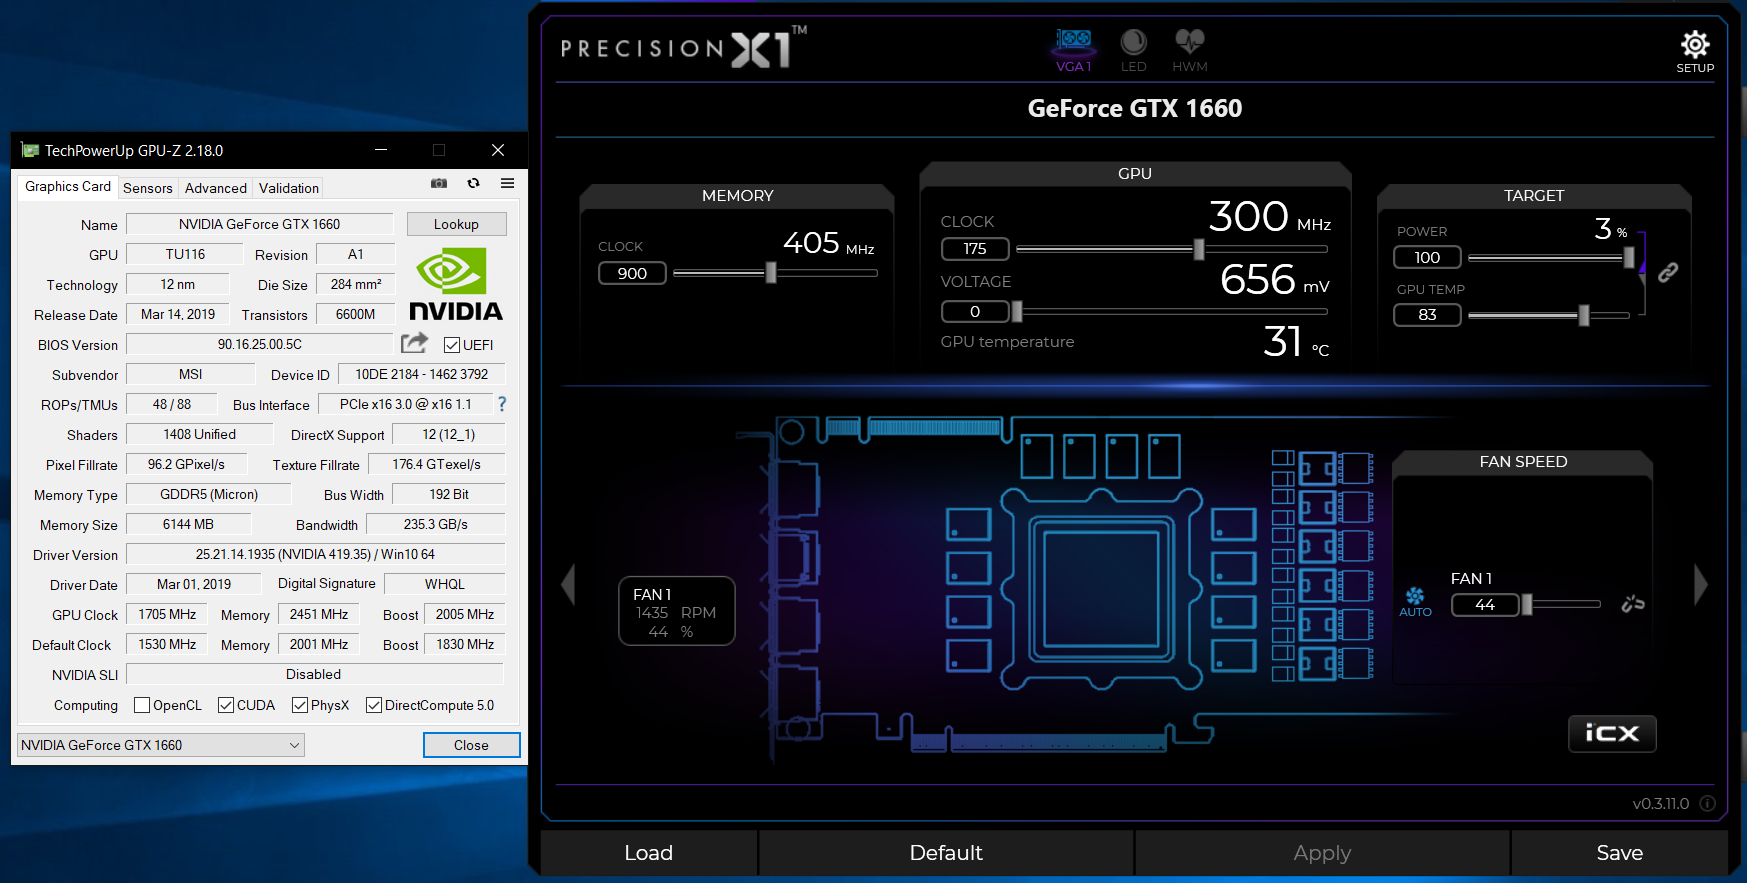Open the VGA 1 section in Precision X1
1747x883 pixels.
pyautogui.click(x=1074, y=50)
